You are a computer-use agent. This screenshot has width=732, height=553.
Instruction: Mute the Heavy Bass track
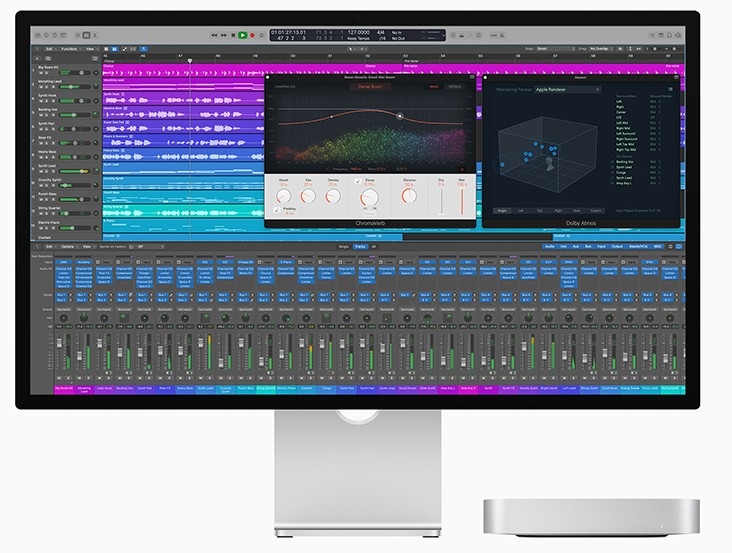pyautogui.click(x=41, y=157)
